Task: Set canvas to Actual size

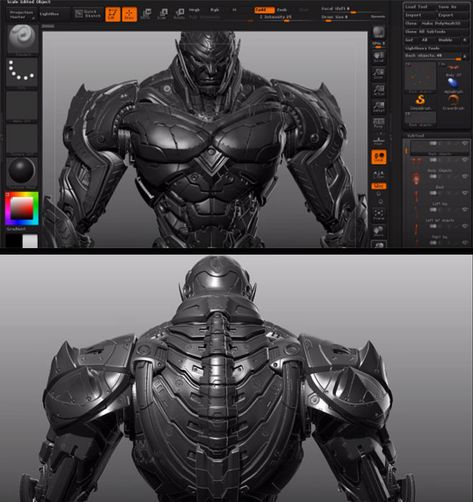Action: click(378, 90)
